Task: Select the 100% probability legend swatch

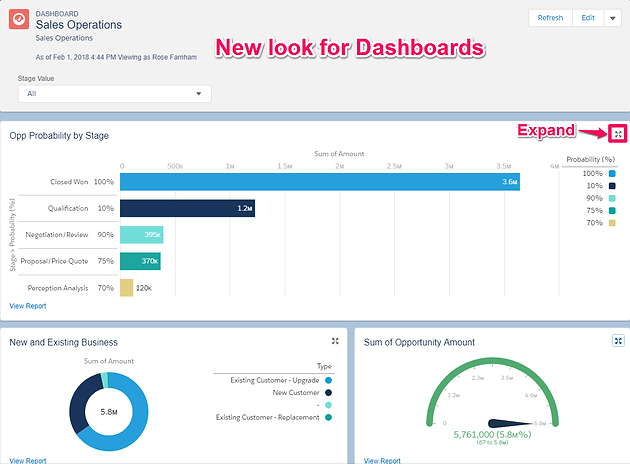Action: [x=612, y=174]
